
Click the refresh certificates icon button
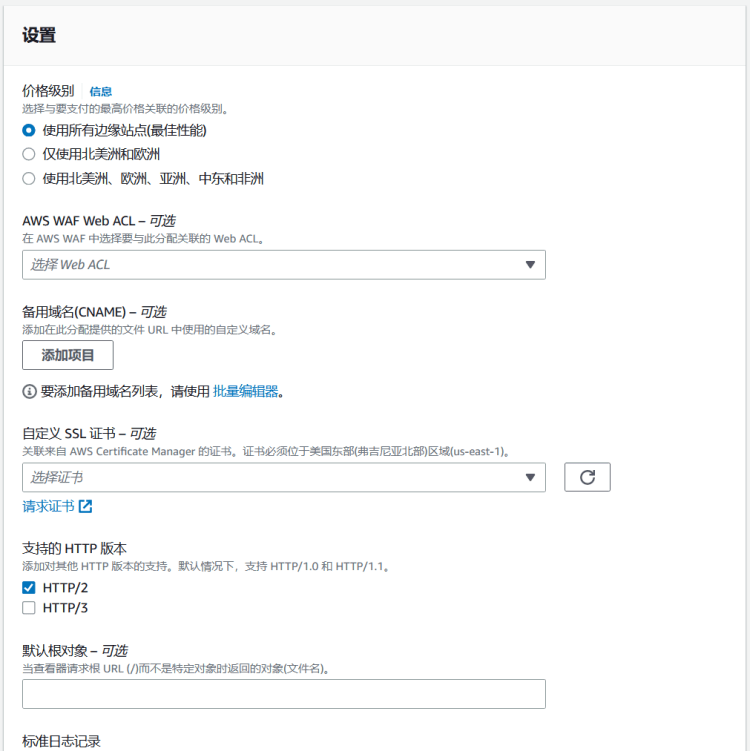(x=587, y=478)
